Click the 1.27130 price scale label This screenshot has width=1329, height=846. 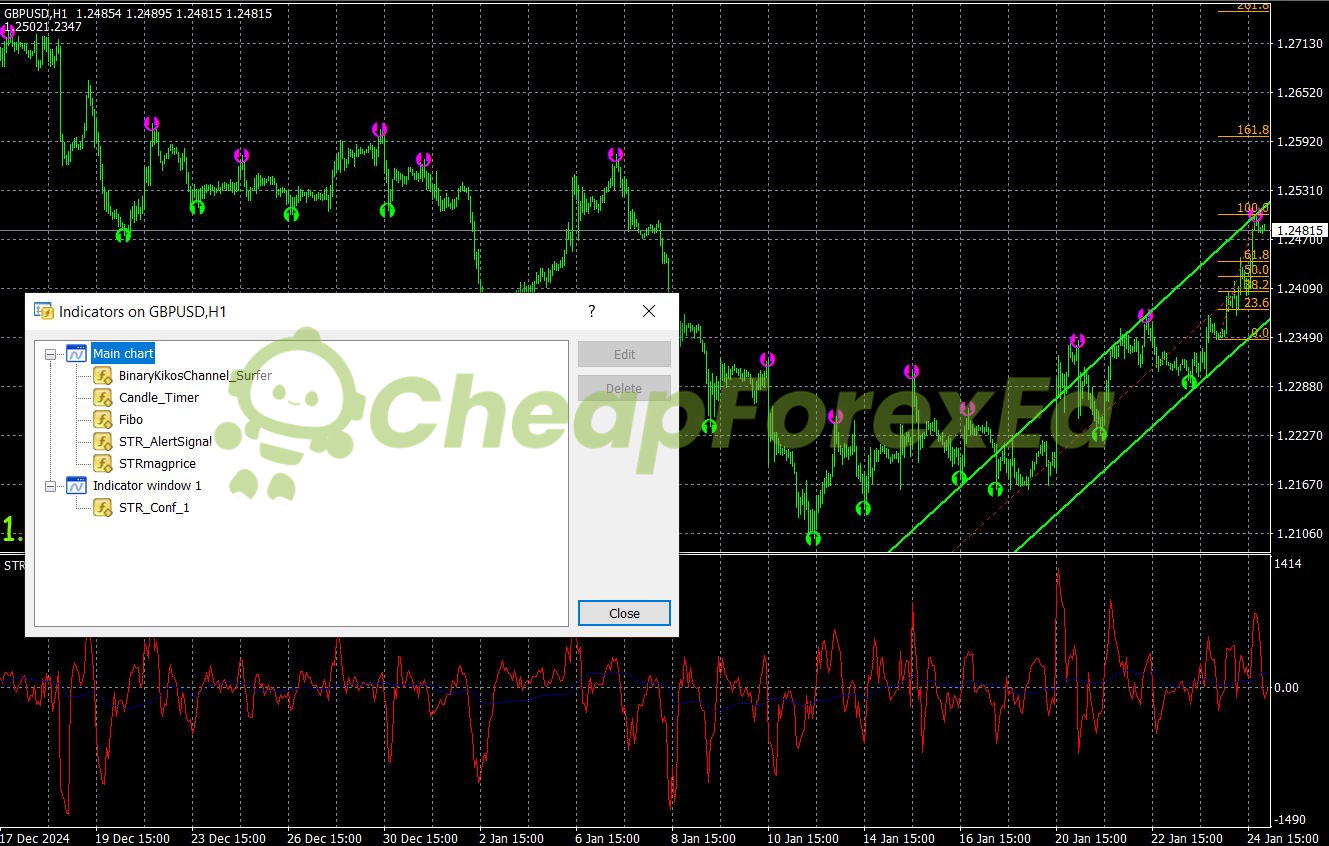pos(1300,43)
